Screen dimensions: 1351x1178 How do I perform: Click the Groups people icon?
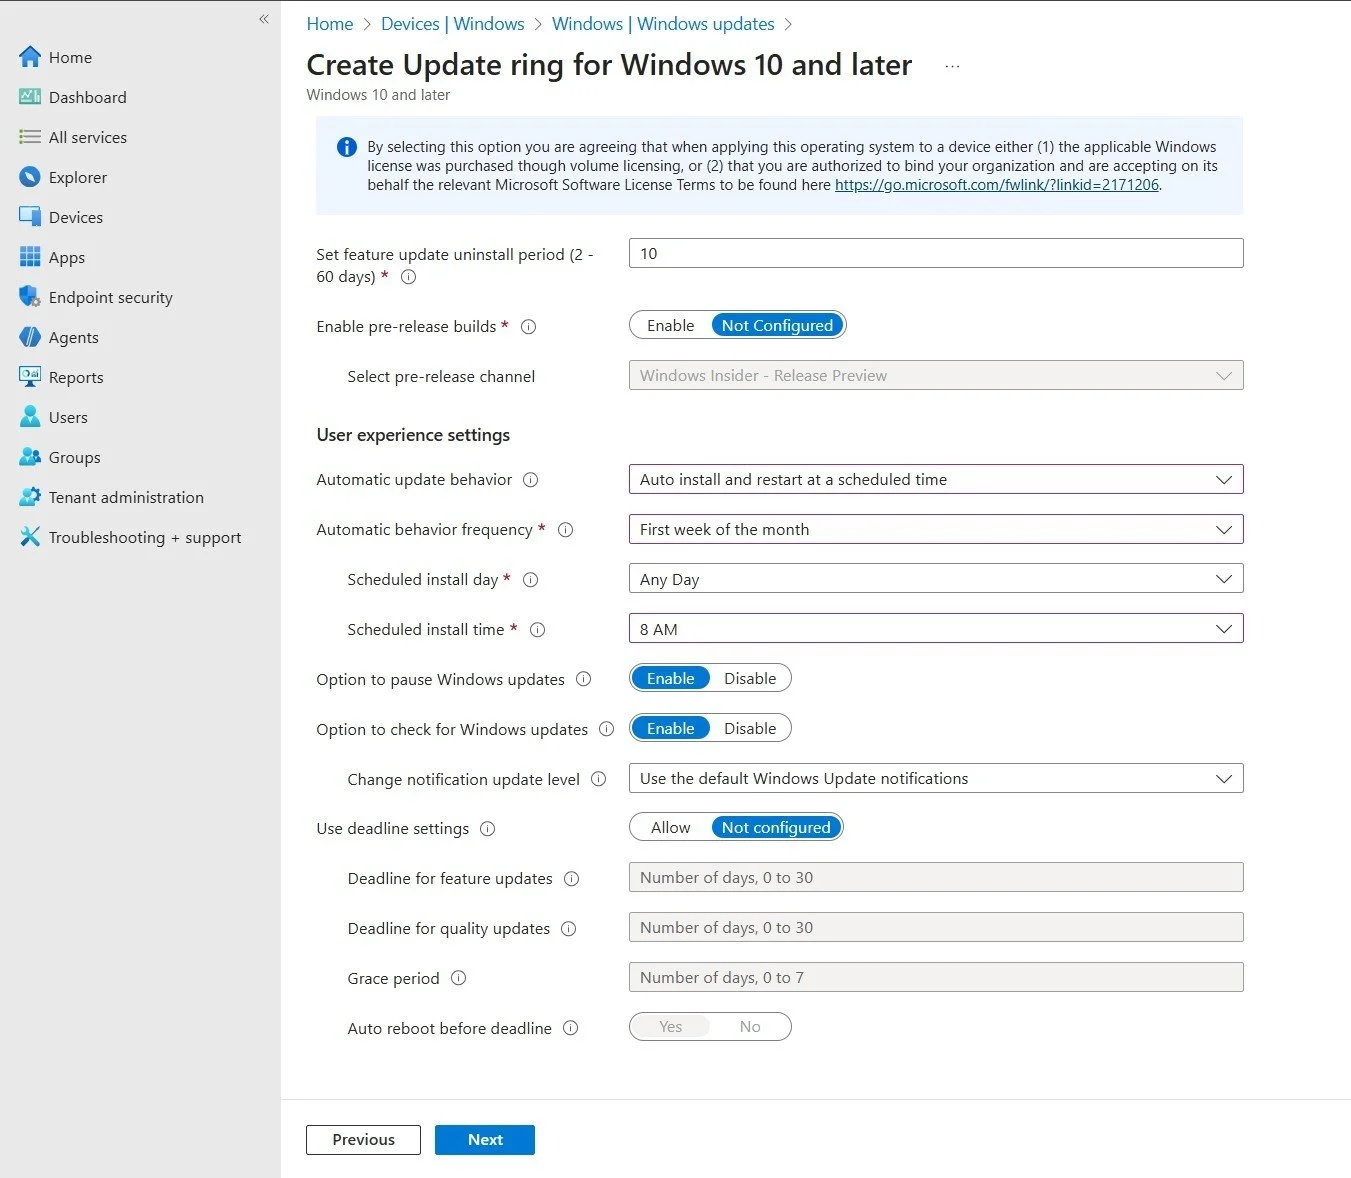click(x=30, y=457)
